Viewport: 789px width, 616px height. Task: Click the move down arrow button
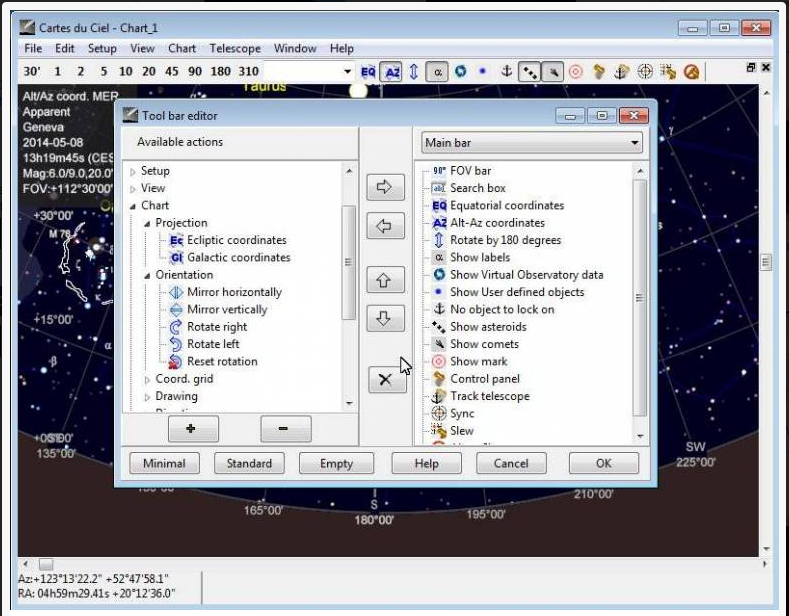(x=385, y=319)
